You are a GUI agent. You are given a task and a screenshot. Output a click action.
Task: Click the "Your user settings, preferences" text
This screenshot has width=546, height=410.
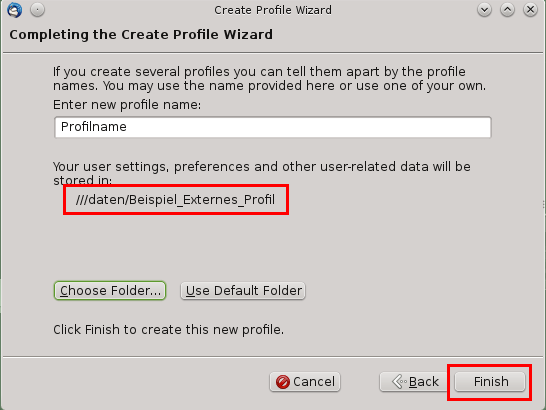click(x=262, y=173)
